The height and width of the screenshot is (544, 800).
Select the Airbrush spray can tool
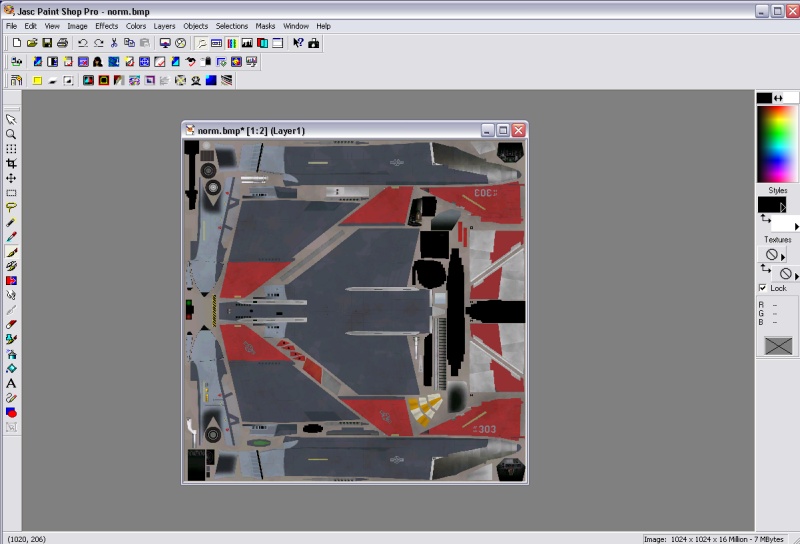(11, 354)
